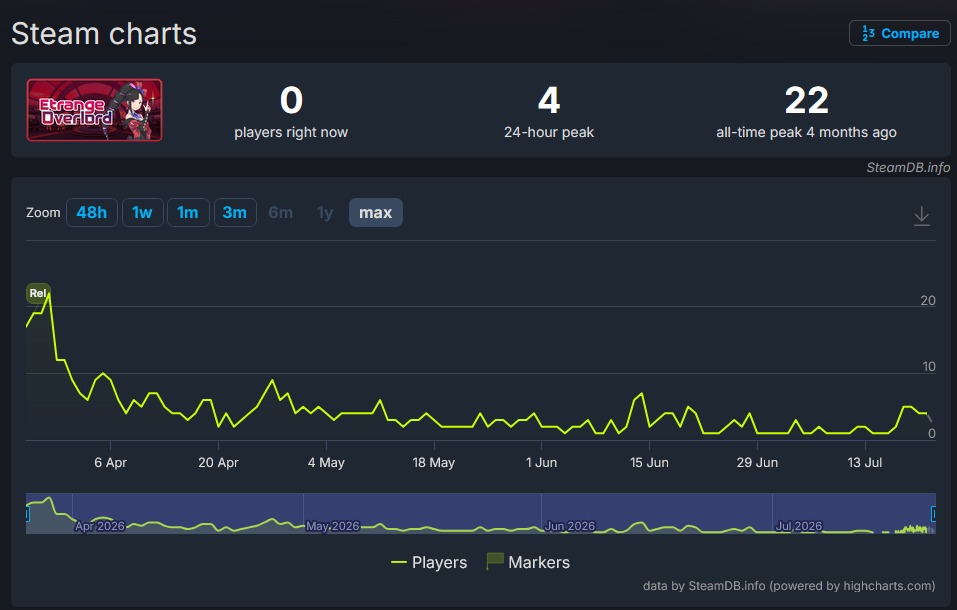Click the '24-hour peak' caption
Viewport: 957px width, 610px height.
tap(549, 133)
